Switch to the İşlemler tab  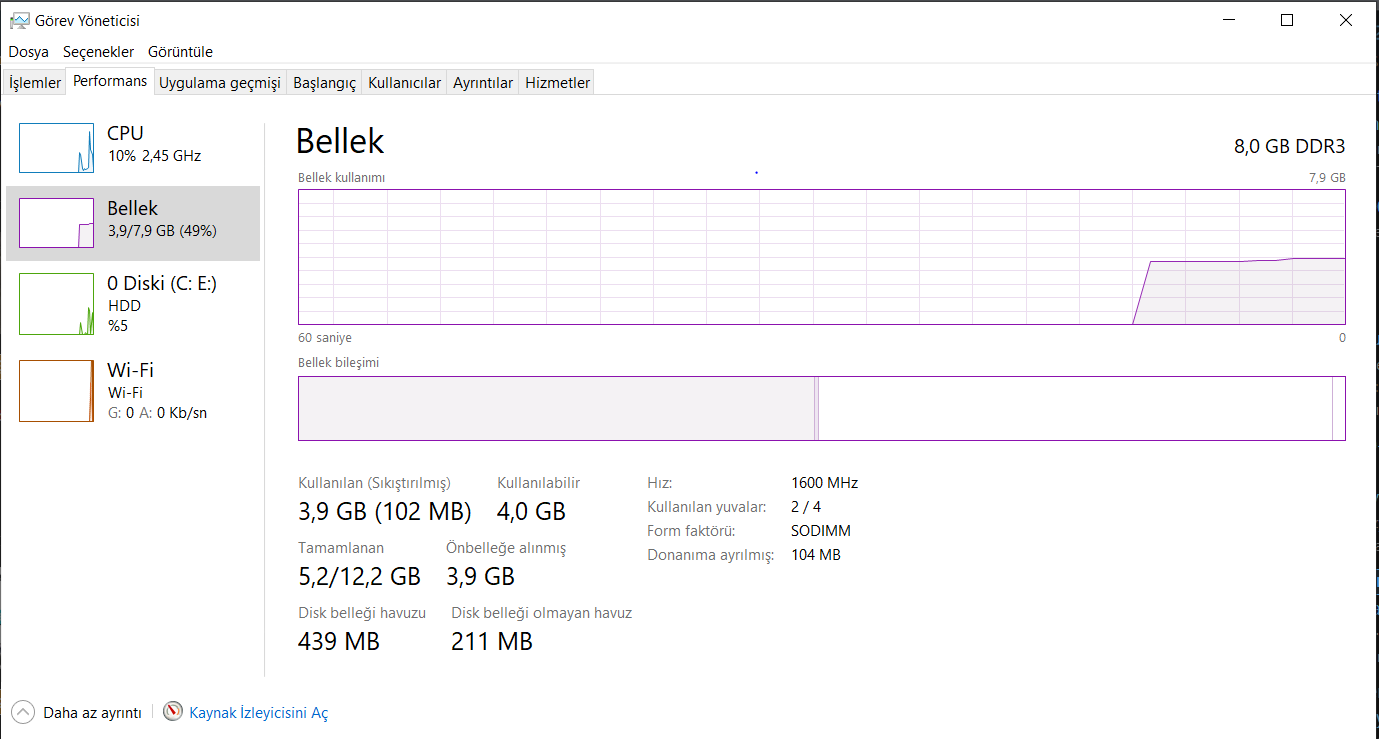point(35,83)
